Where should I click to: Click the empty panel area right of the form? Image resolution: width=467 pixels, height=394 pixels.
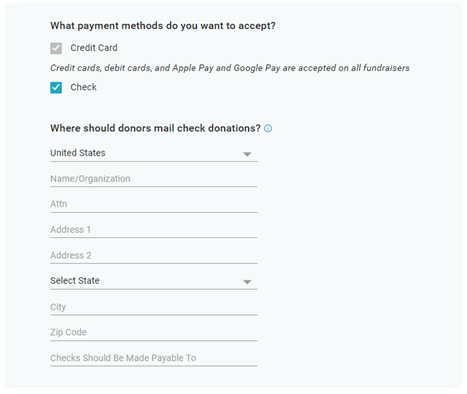pyautogui.click(x=360, y=250)
